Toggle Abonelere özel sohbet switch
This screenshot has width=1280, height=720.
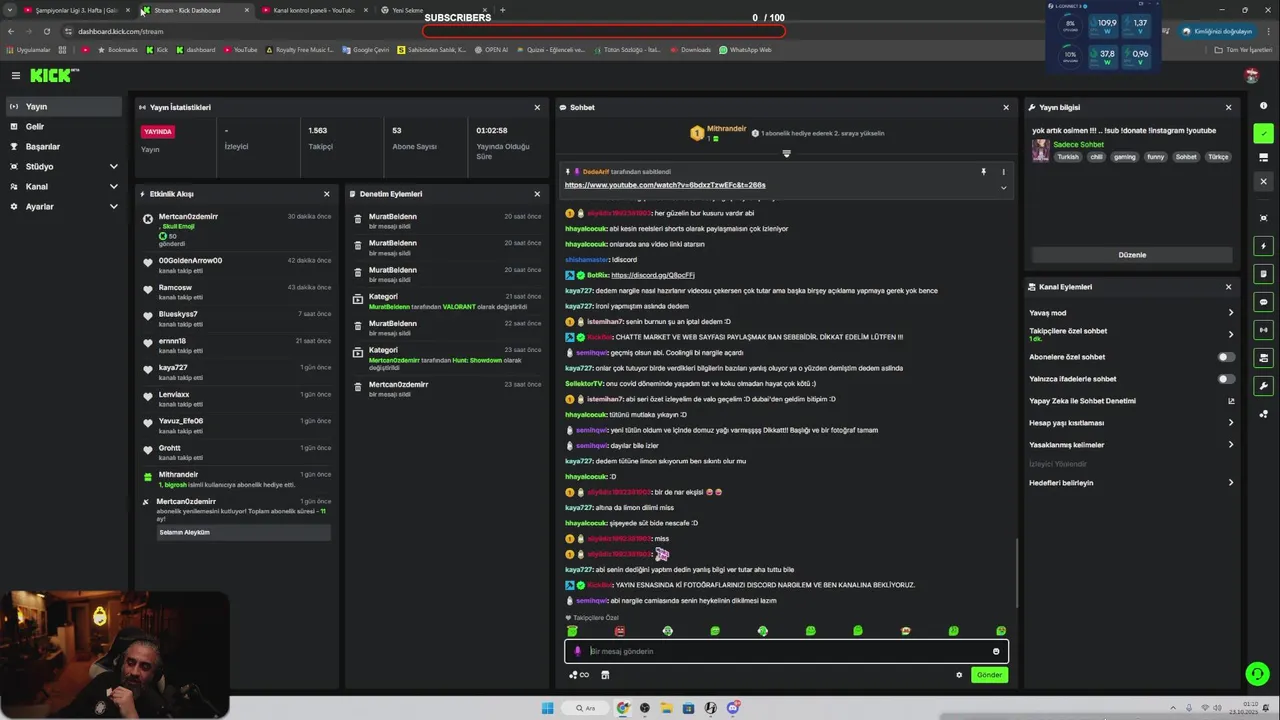tap(1226, 357)
